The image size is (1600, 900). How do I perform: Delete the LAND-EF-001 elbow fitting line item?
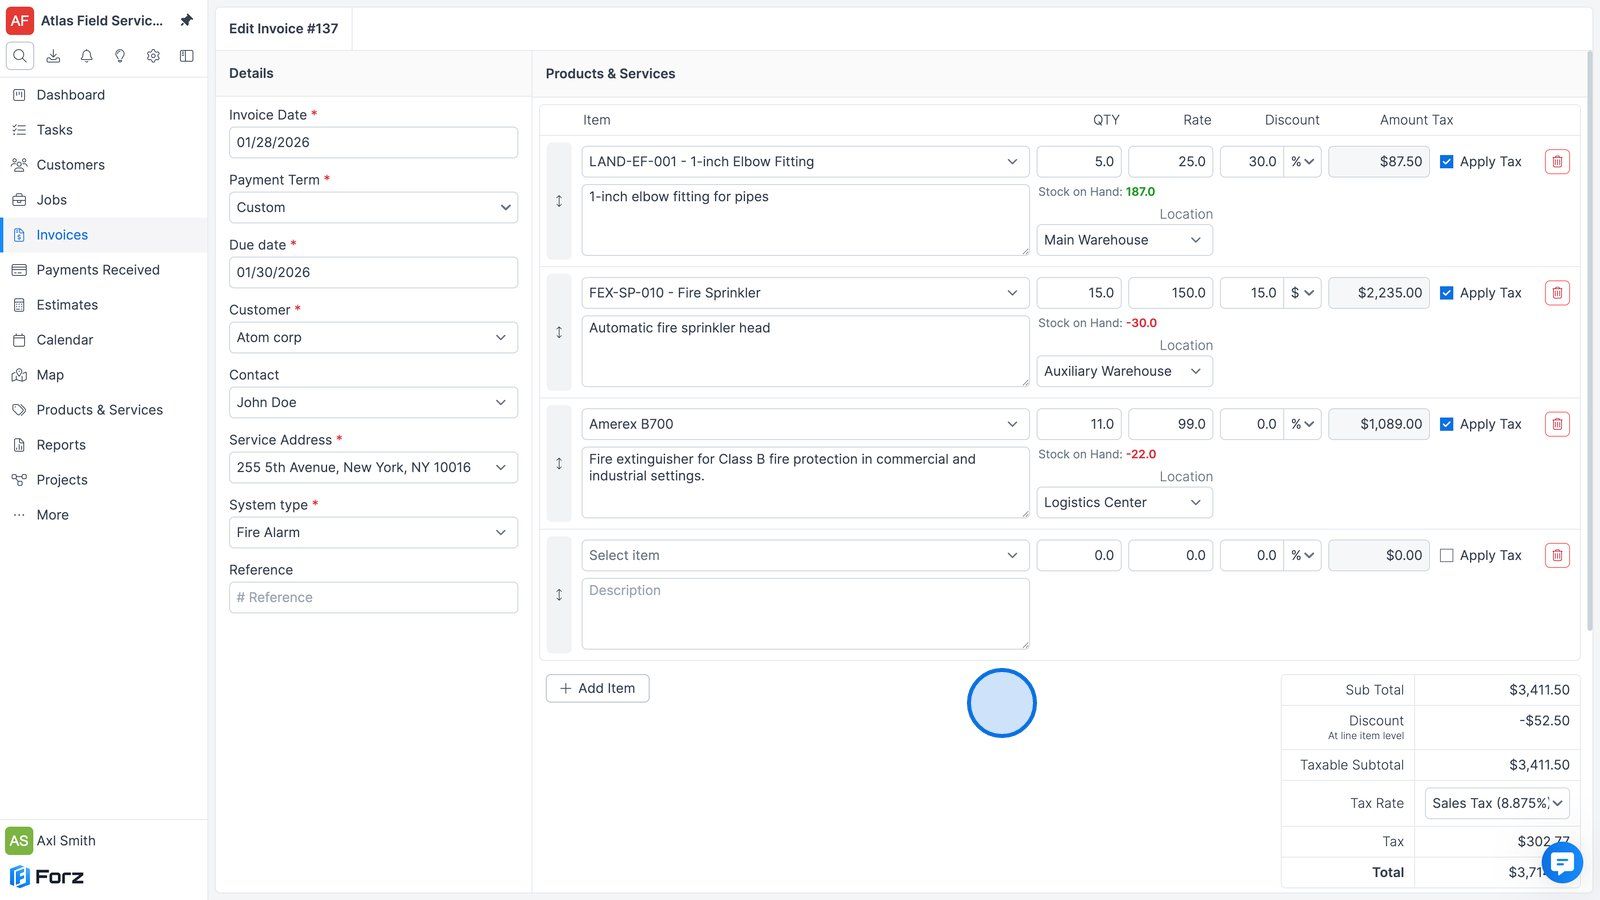coord(1557,162)
